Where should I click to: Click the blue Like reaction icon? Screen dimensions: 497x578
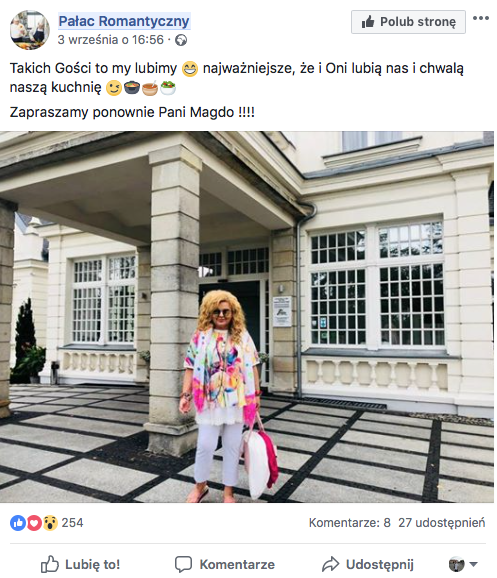click(x=18, y=523)
